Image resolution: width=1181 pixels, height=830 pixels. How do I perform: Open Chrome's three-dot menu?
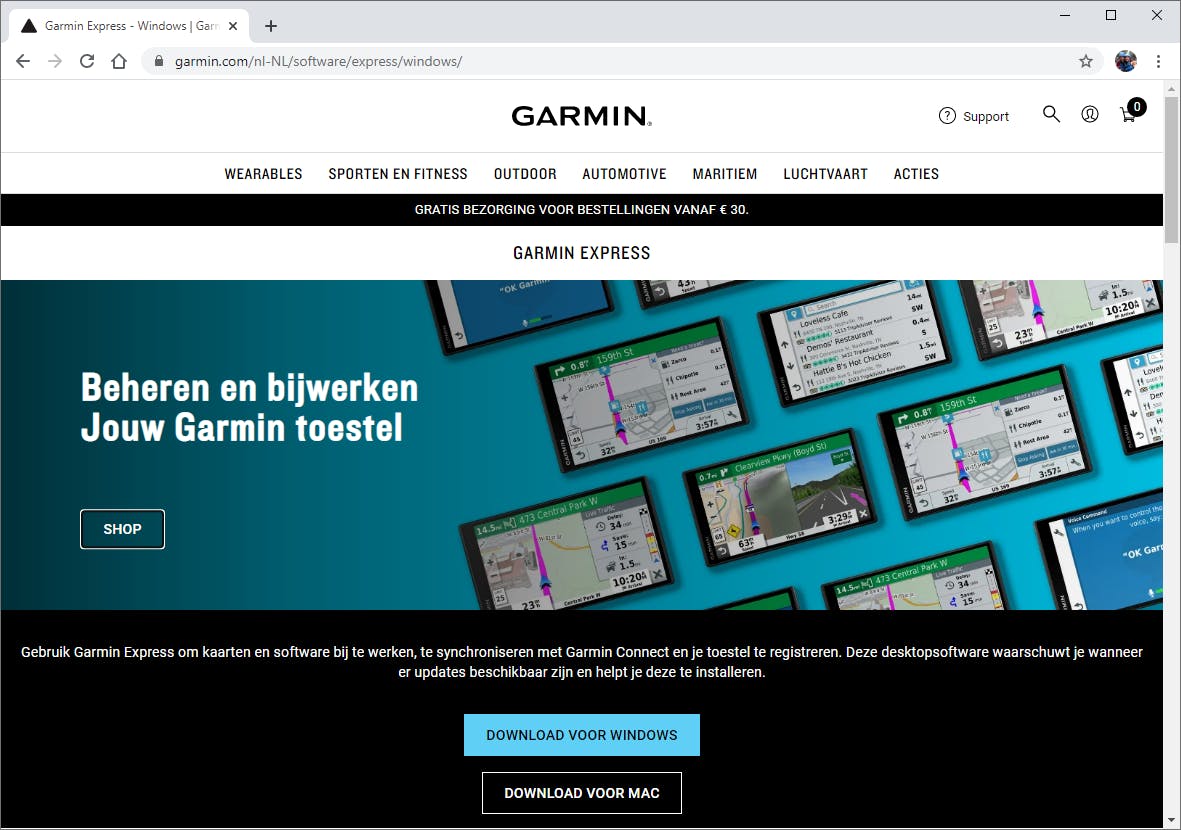click(x=1158, y=61)
